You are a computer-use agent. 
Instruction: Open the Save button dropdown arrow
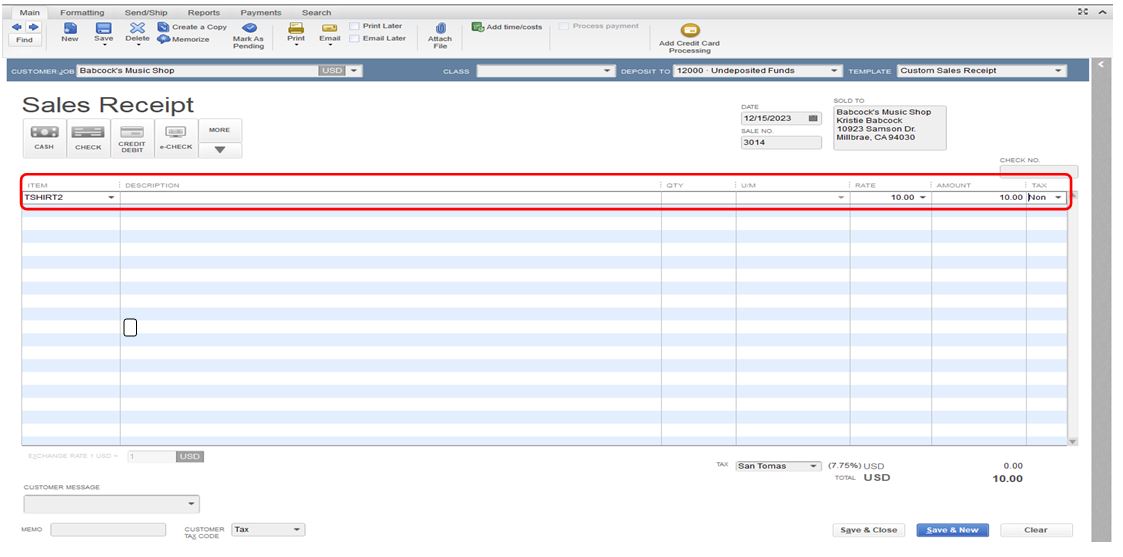point(104,44)
